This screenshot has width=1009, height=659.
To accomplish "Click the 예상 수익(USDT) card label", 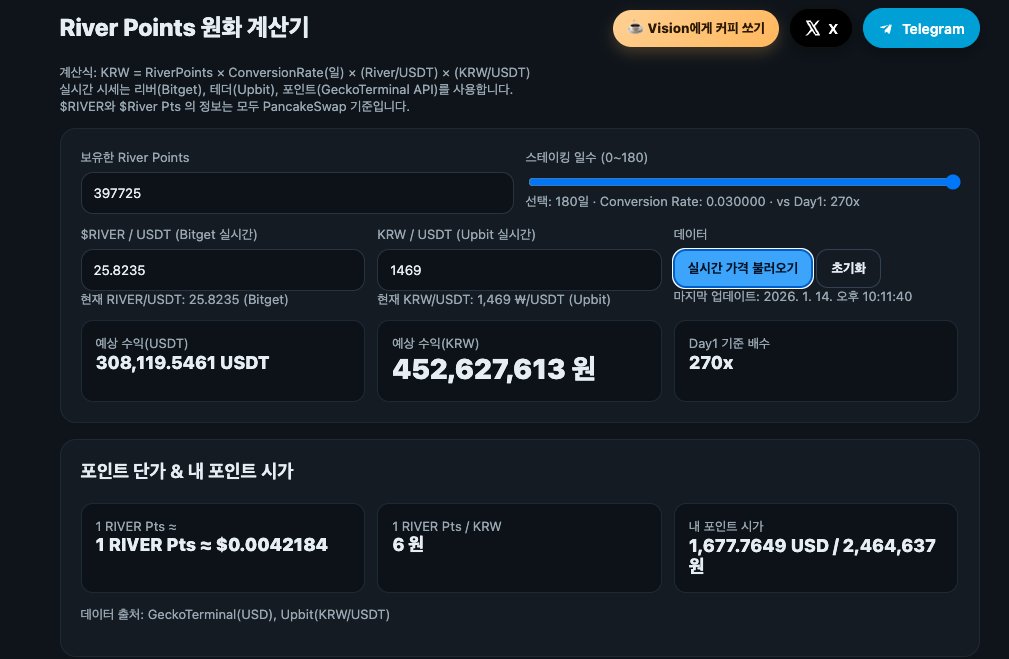I will pos(142,344).
